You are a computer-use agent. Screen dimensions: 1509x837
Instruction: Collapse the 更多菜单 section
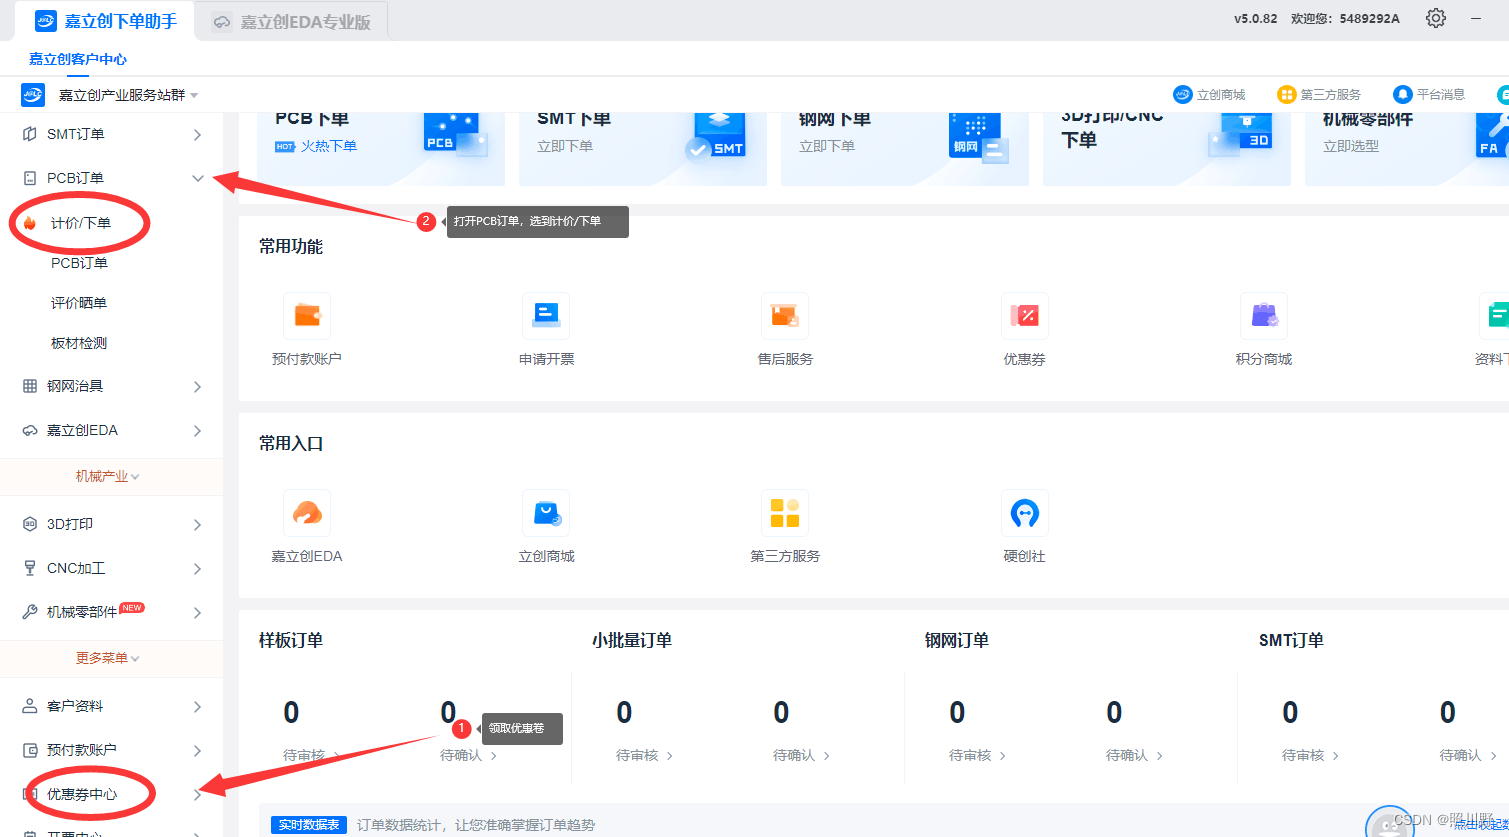[x=108, y=658]
